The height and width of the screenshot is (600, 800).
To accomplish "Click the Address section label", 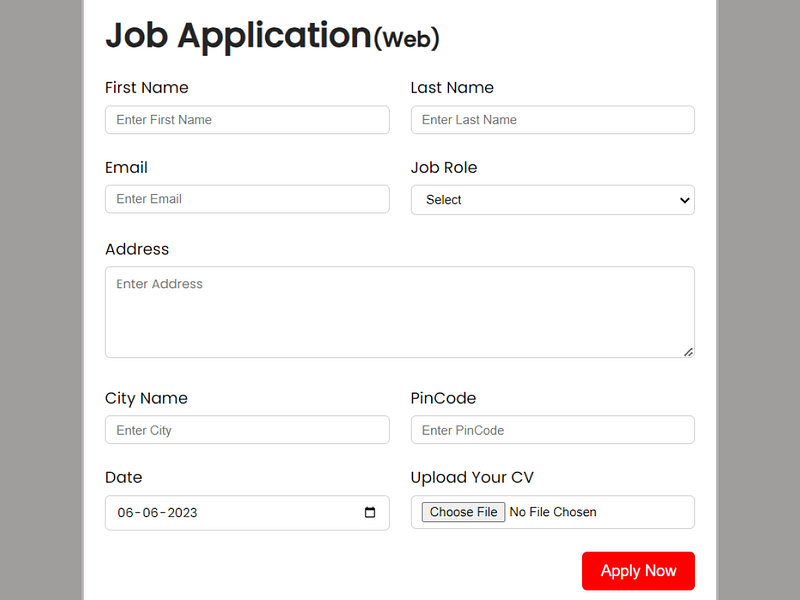I will coord(137,249).
